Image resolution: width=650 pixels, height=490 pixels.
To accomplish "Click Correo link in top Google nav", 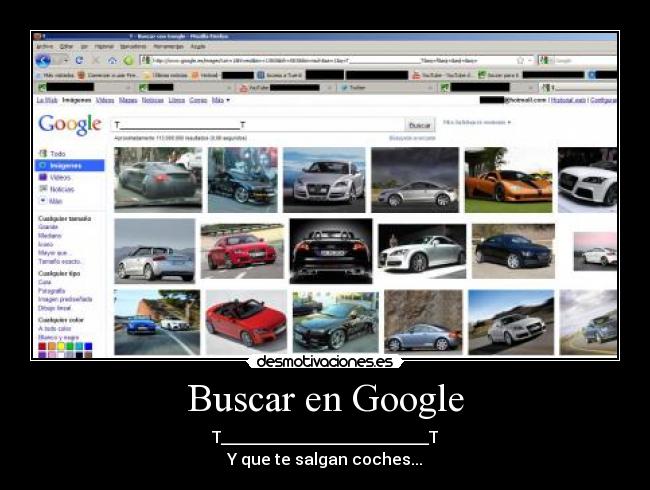I will (x=198, y=100).
